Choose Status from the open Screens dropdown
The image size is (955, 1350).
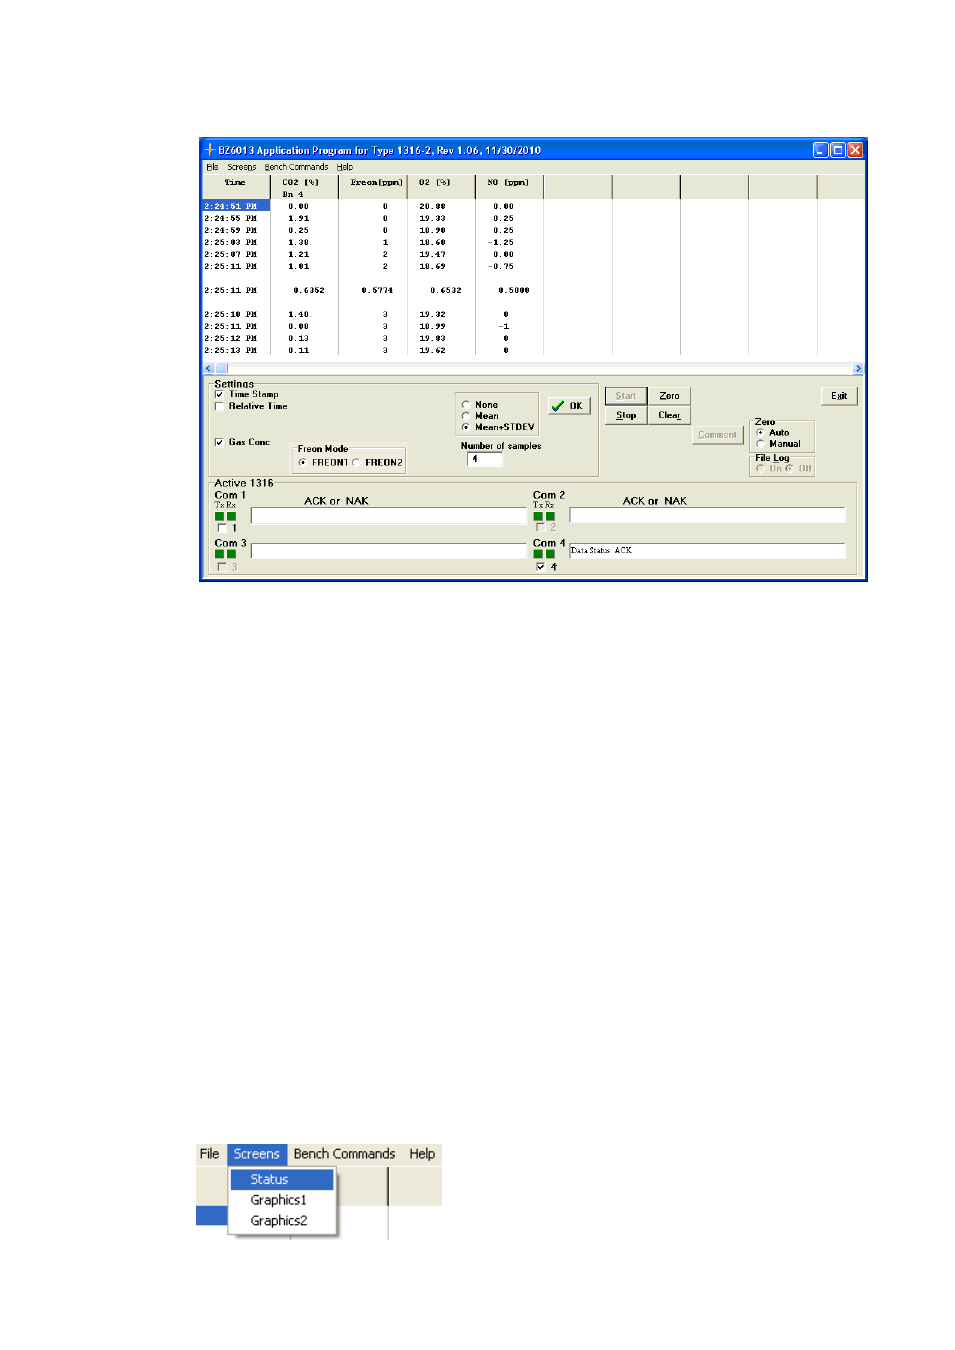tap(282, 1180)
